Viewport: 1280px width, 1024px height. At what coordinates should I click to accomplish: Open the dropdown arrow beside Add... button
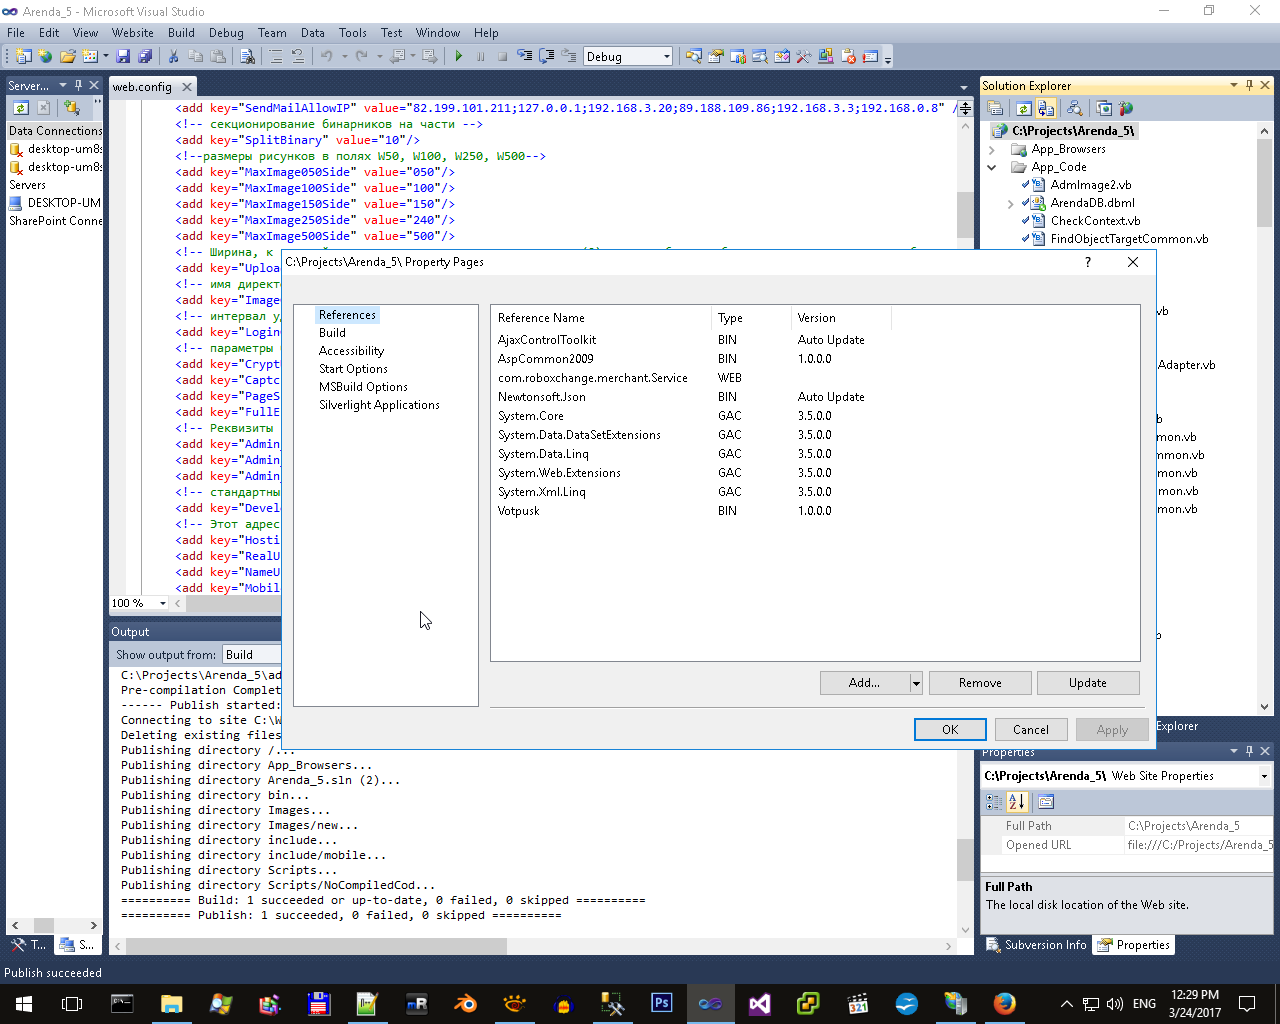tap(915, 683)
